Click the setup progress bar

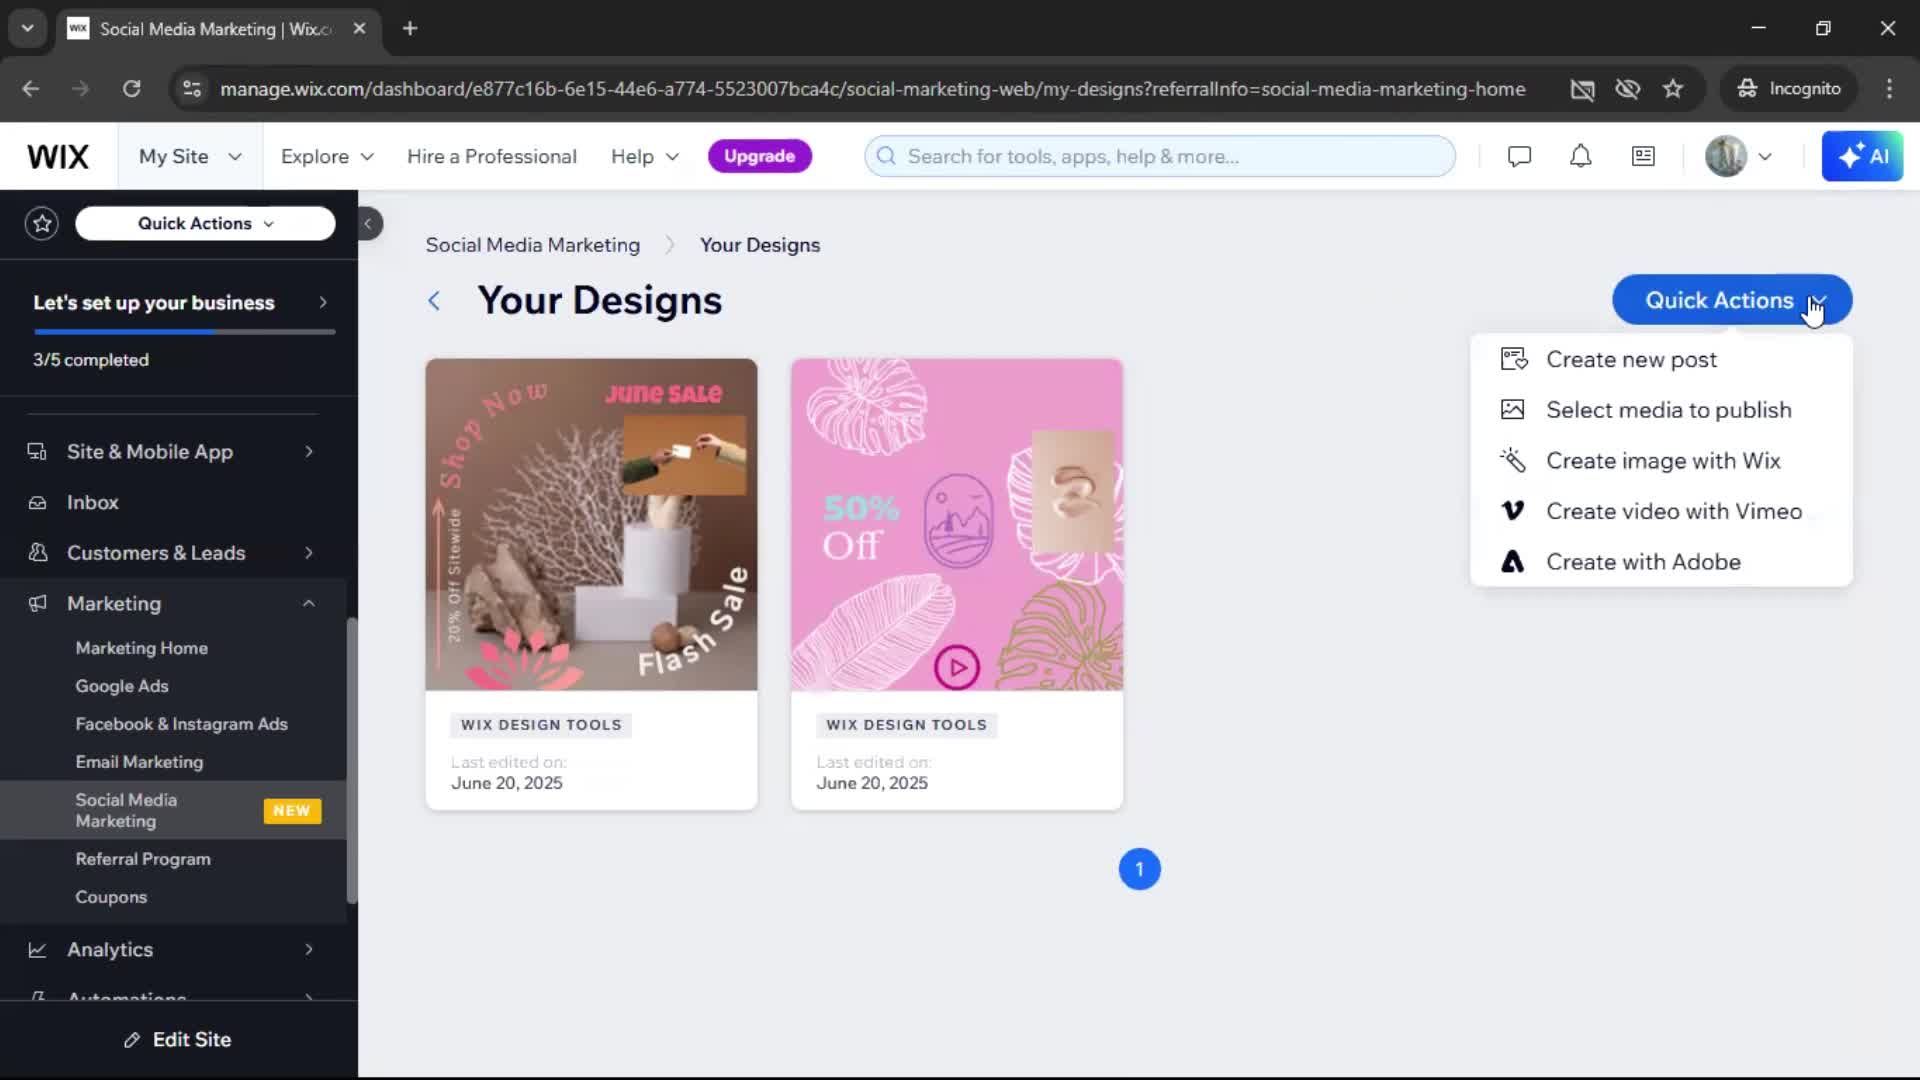pos(184,331)
